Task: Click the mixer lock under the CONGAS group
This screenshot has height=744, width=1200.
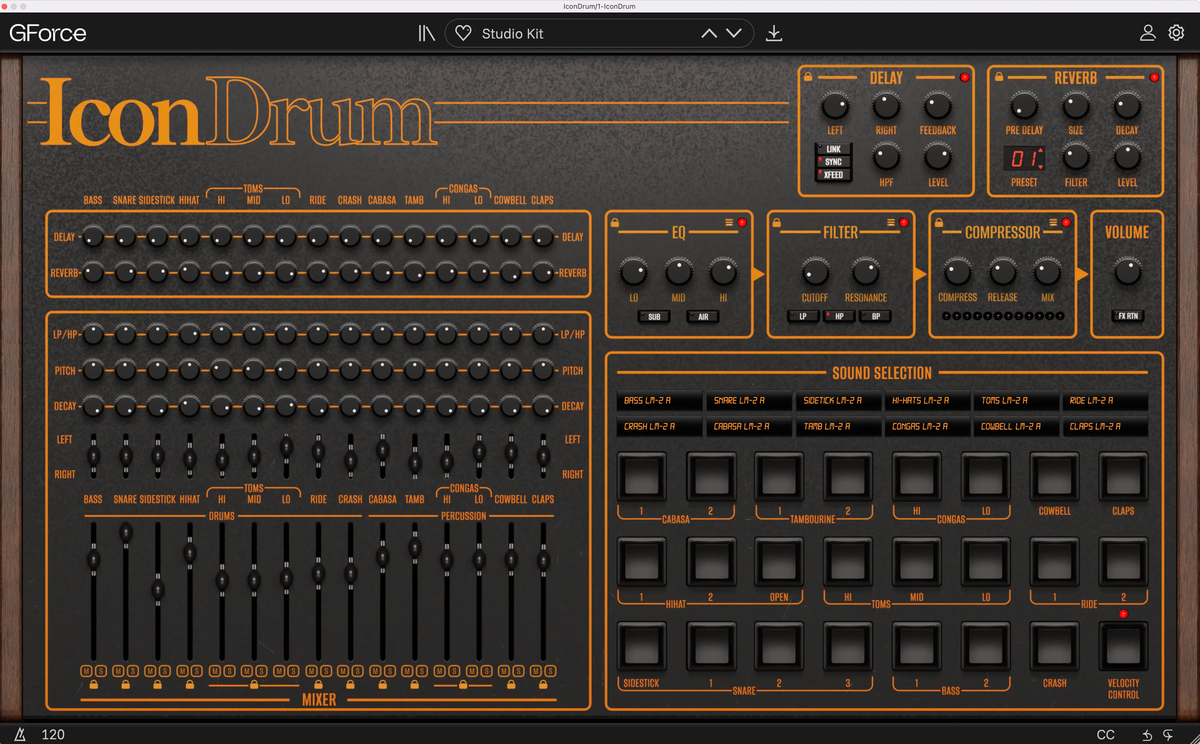Action: 463,685
